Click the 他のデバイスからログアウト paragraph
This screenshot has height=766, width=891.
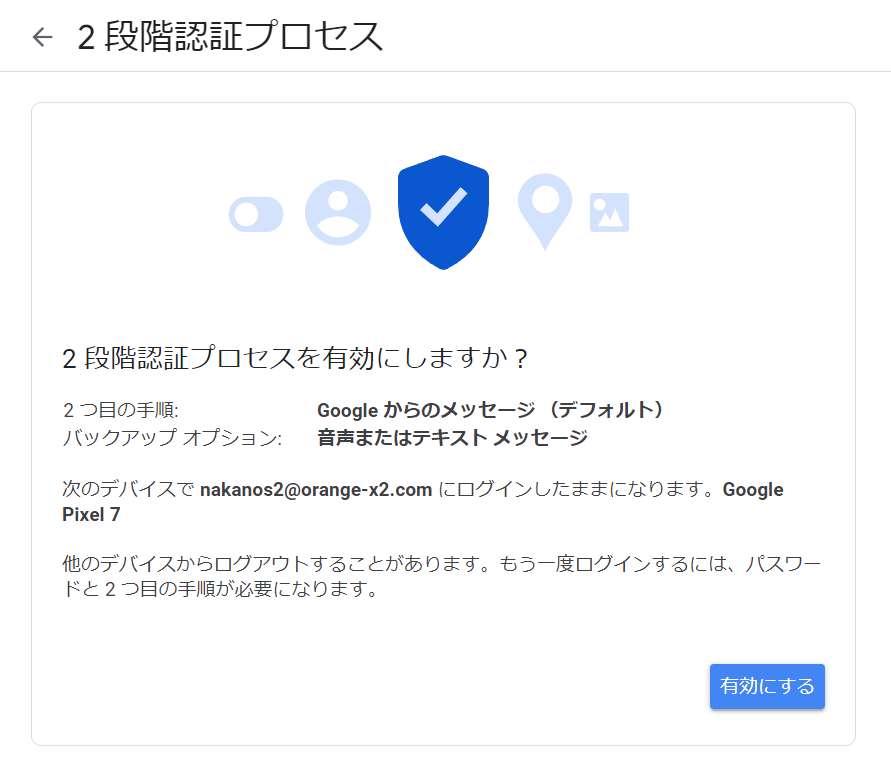(x=250, y=565)
